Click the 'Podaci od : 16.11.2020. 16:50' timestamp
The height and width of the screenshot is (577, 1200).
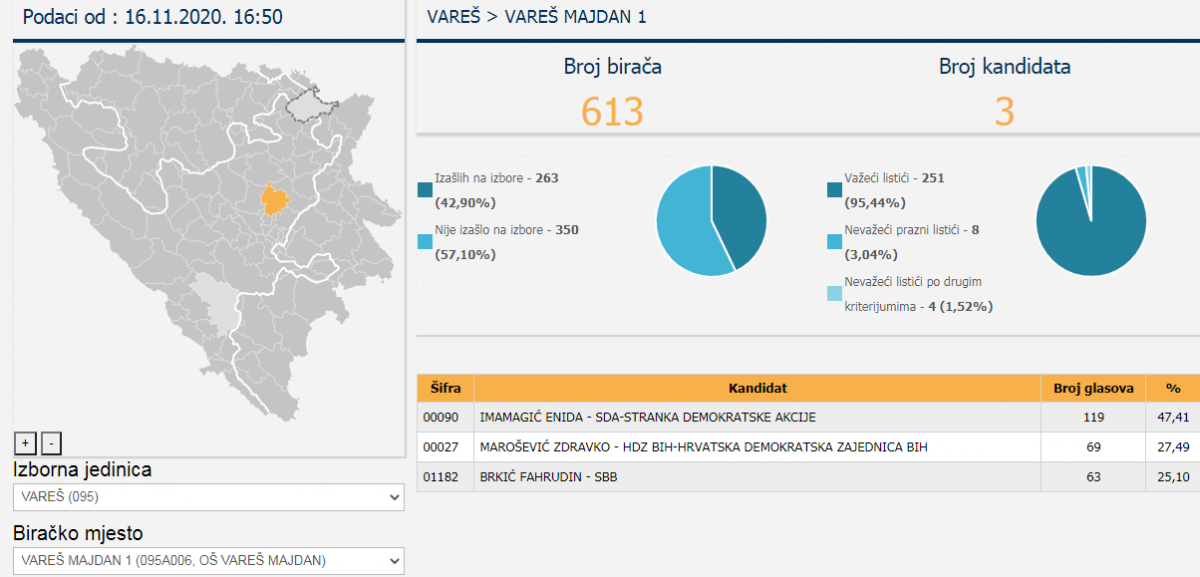152,17
